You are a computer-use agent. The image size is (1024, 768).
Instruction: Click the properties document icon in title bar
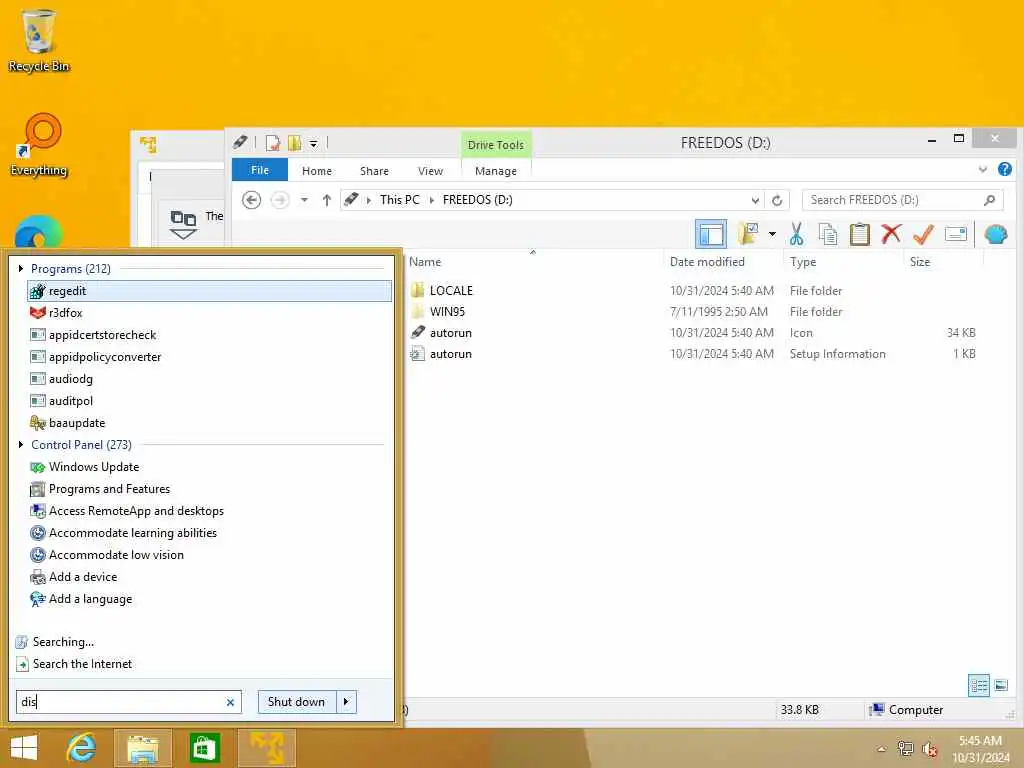273,142
